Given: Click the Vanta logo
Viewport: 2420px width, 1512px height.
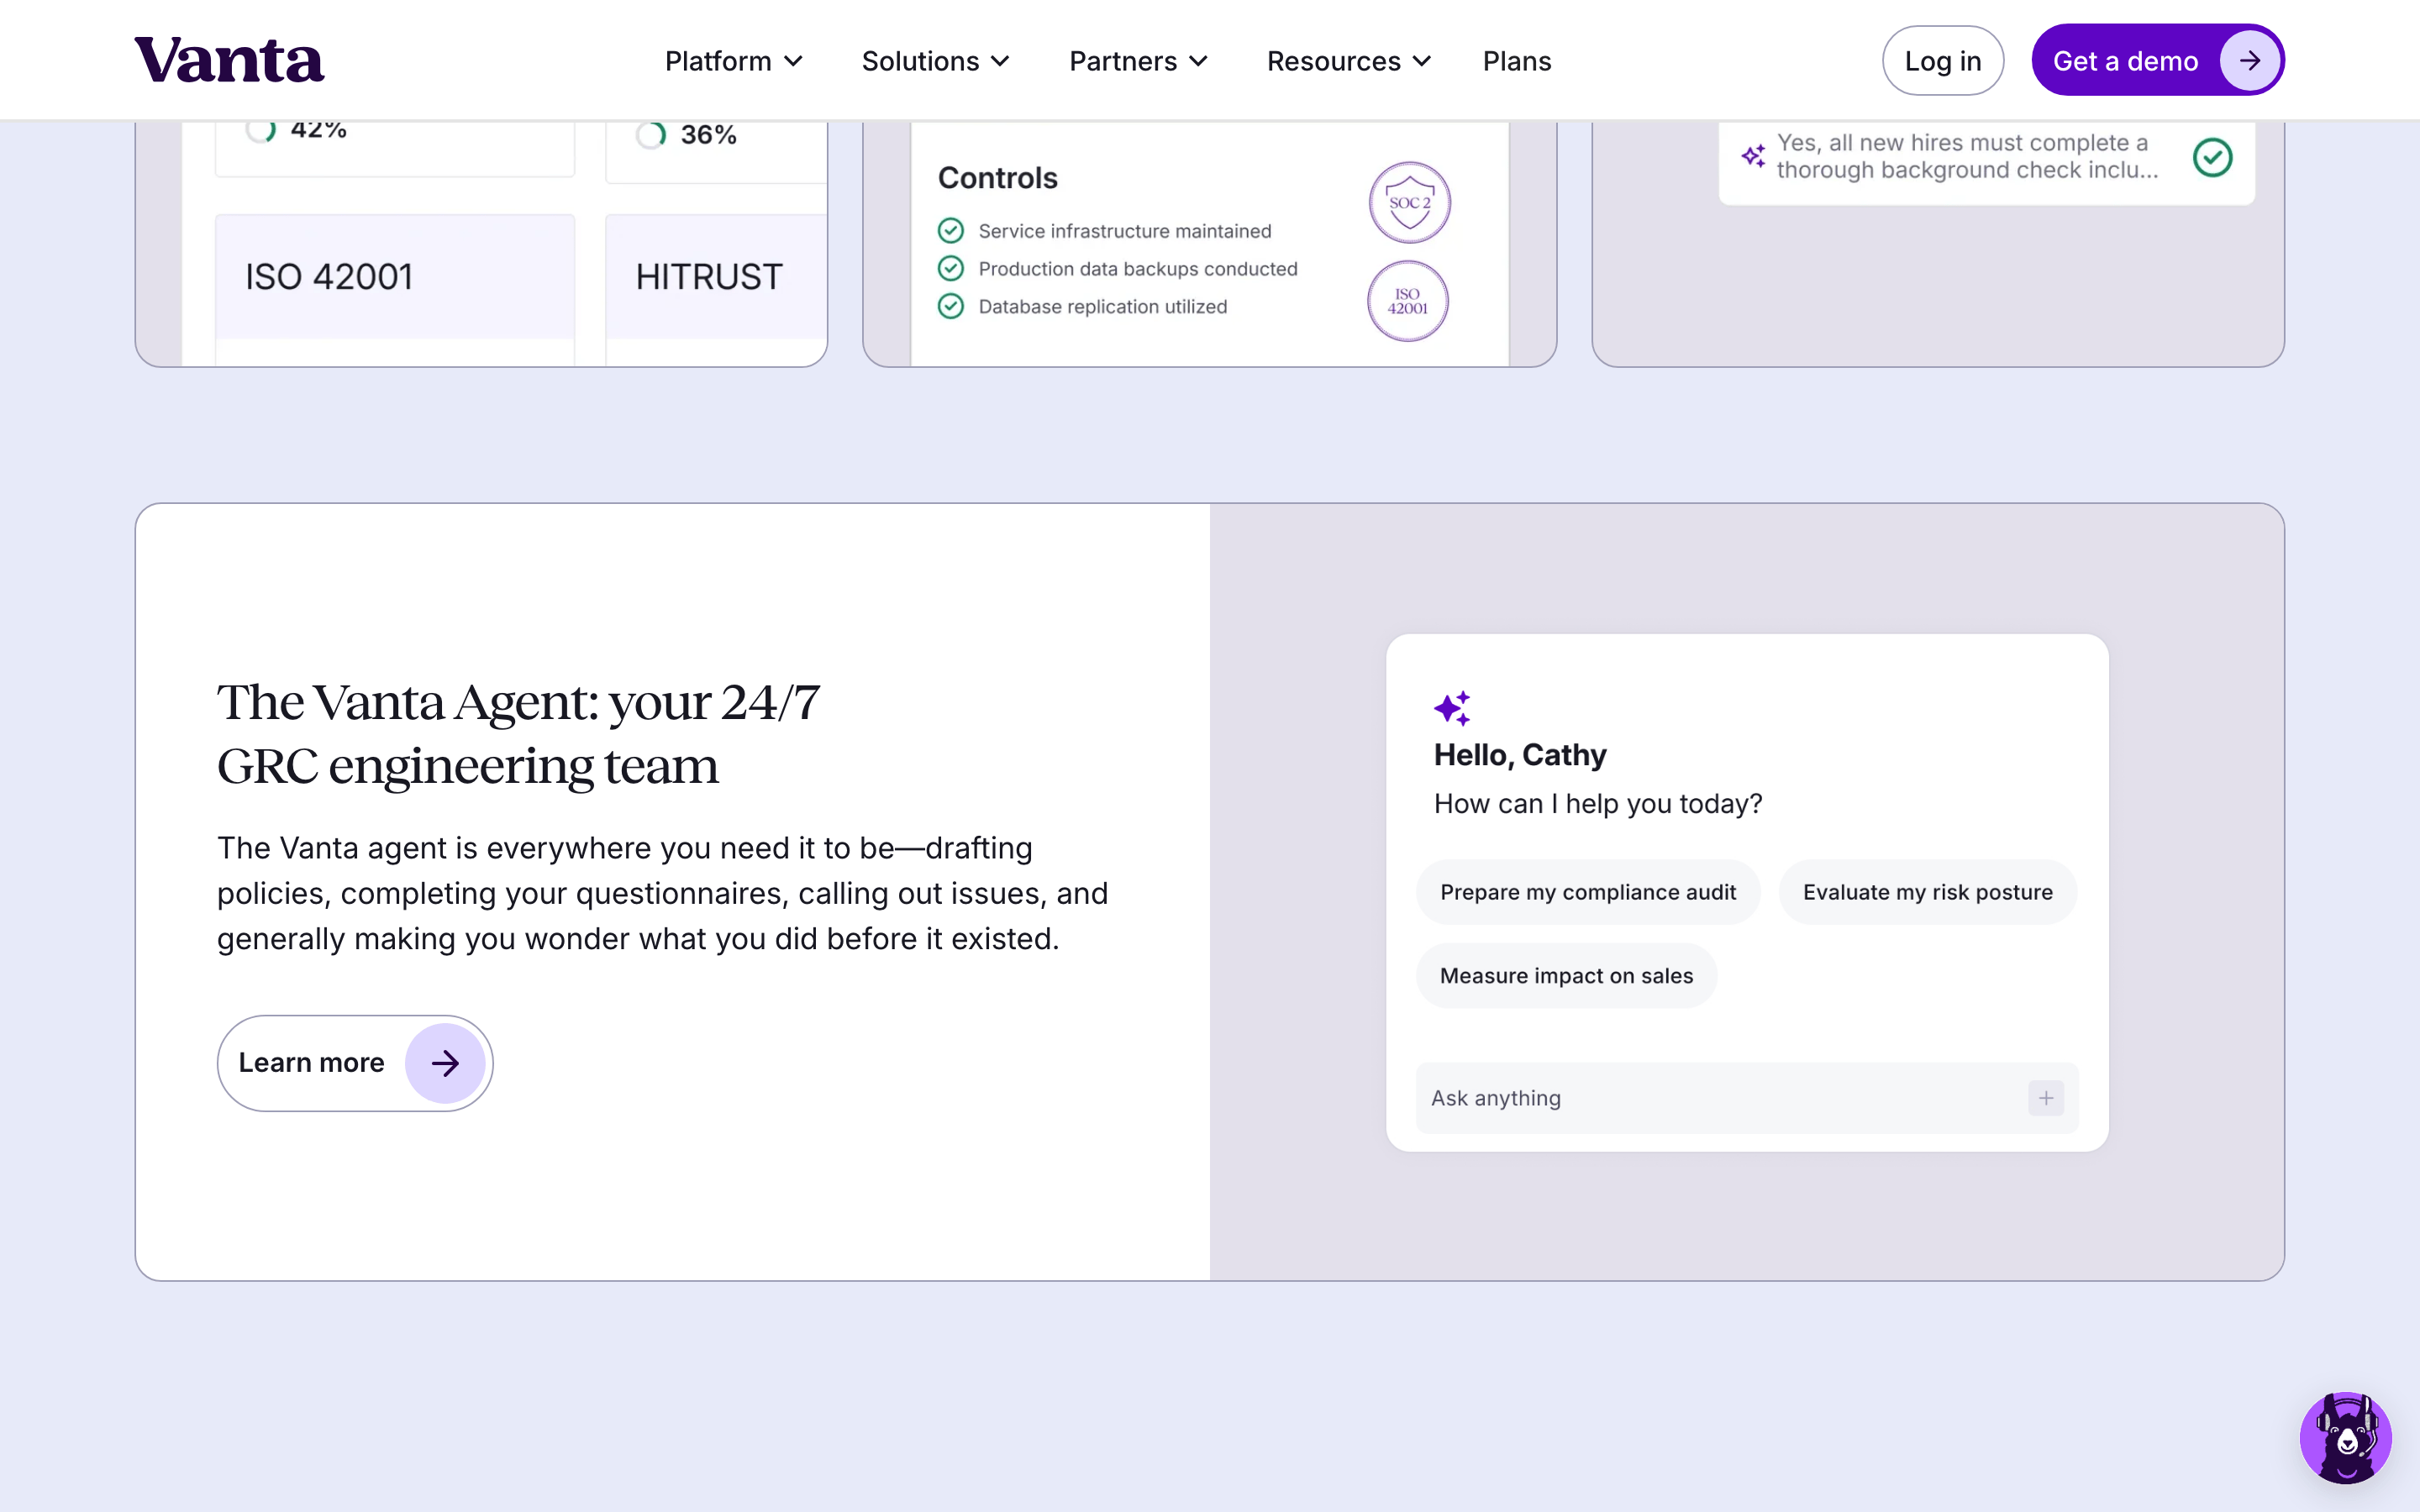Looking at the screenshot, I should click(229, 60).
